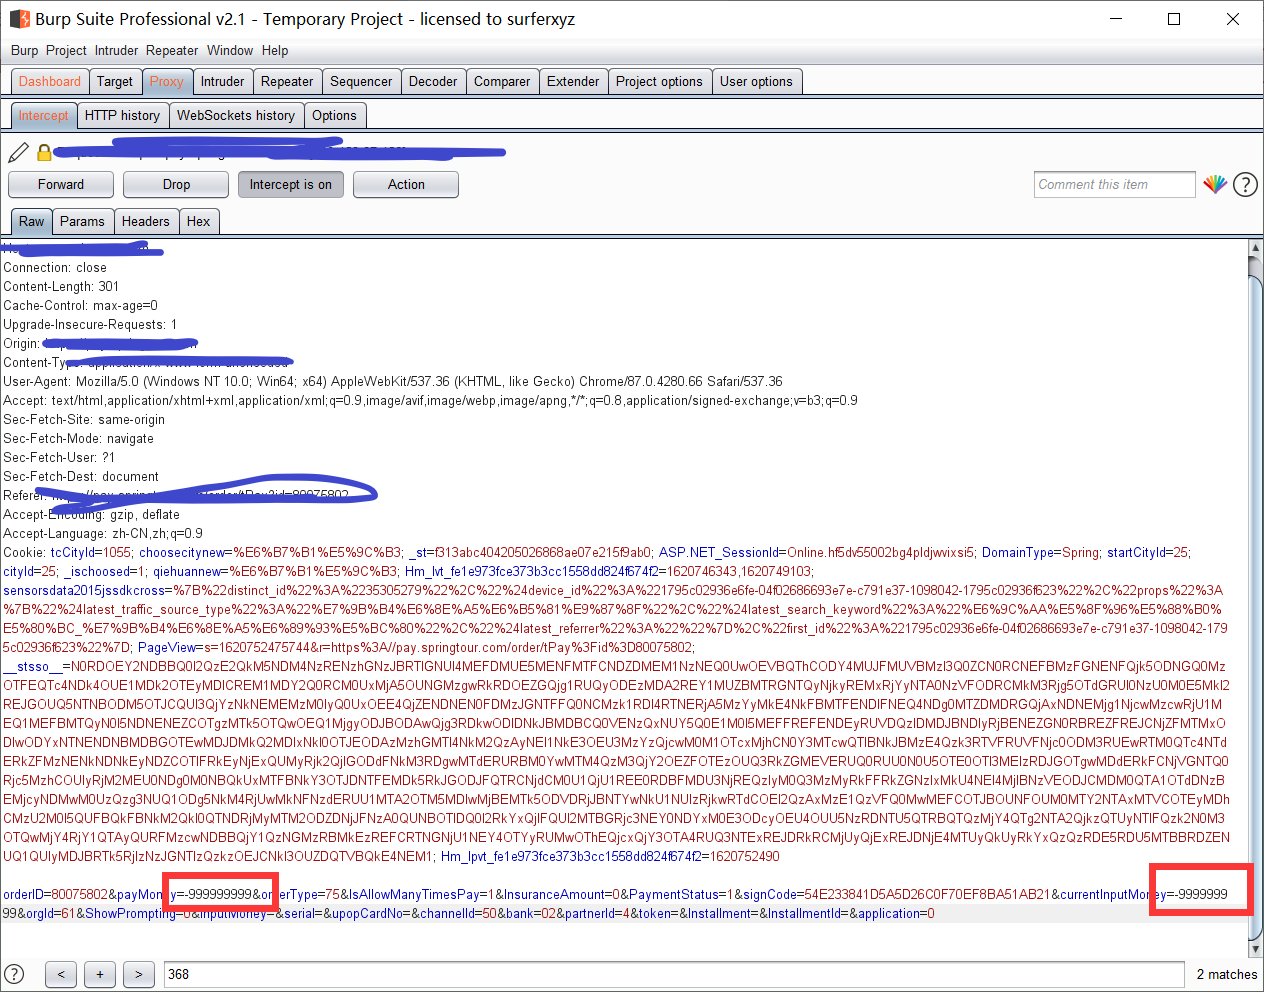1264x992 pixels.
Task: Click the Burp Suite logo in the title bar
Action: coord(19,19)
